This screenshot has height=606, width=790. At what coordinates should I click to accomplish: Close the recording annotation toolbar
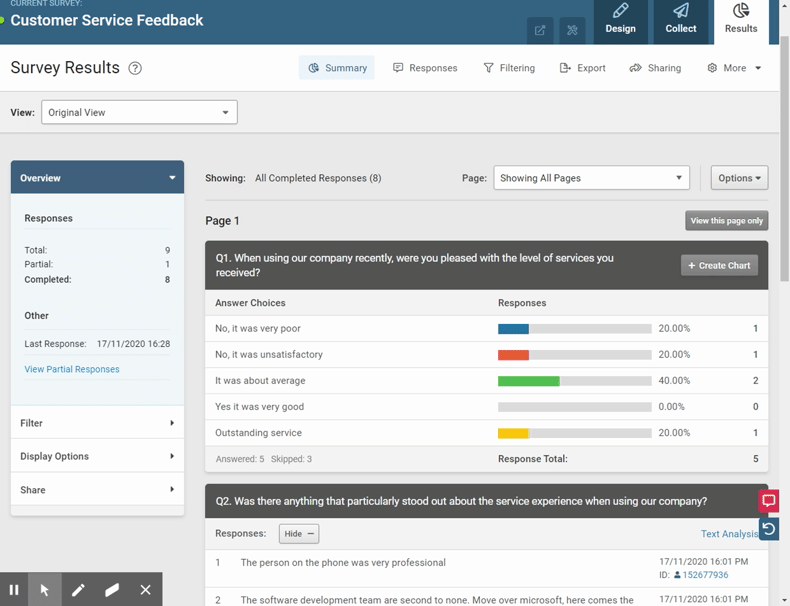146,589
